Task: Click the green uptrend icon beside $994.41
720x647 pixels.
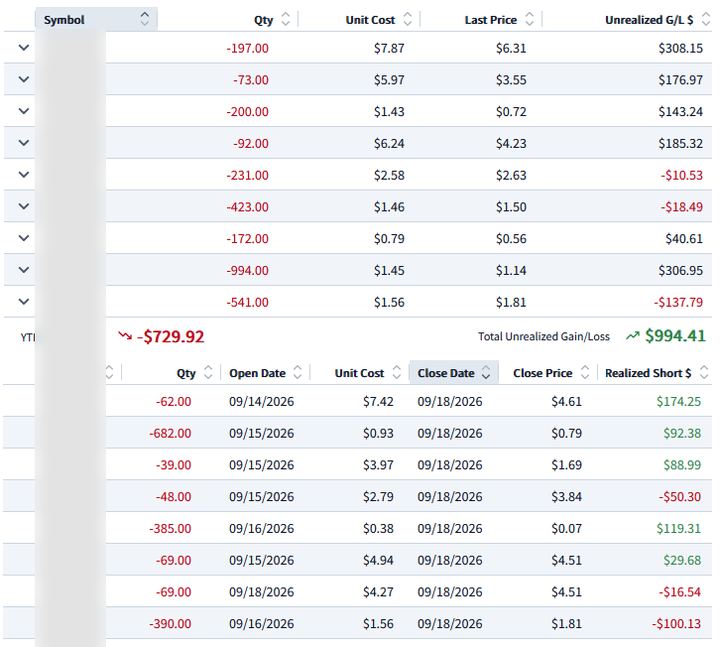Action: click(632, 336)
